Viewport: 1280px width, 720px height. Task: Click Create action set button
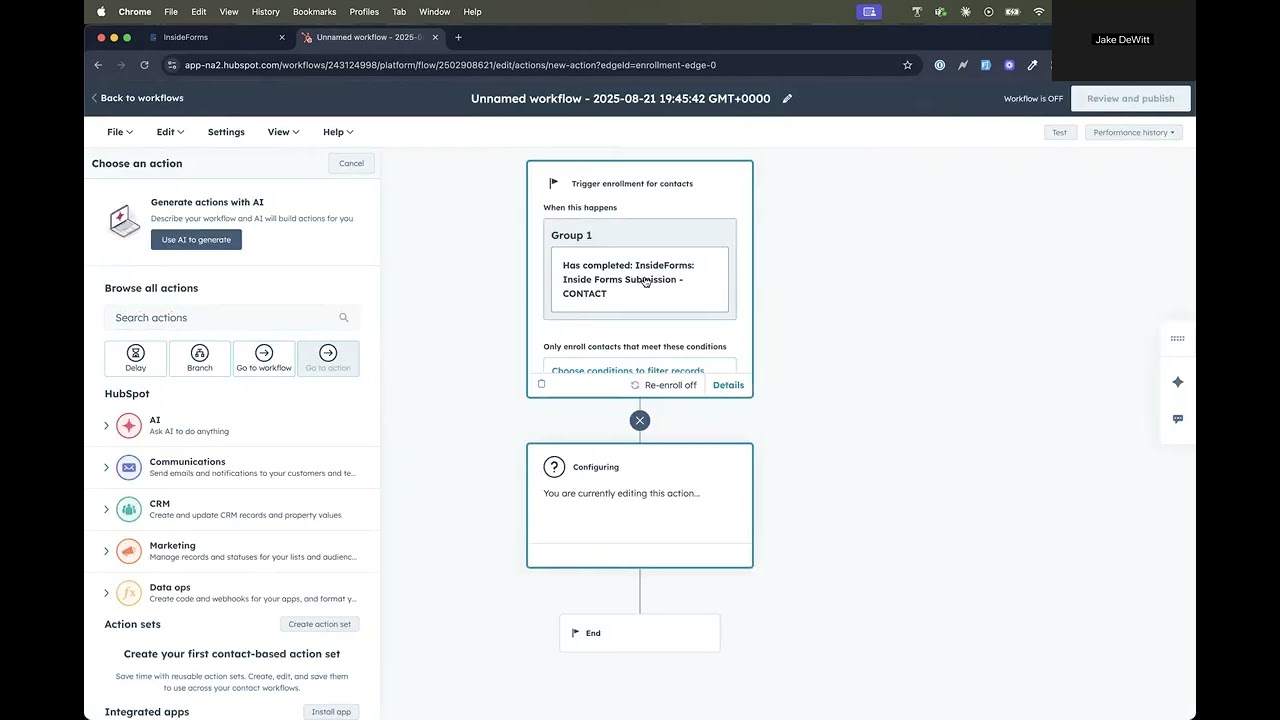tap(320, 624)
